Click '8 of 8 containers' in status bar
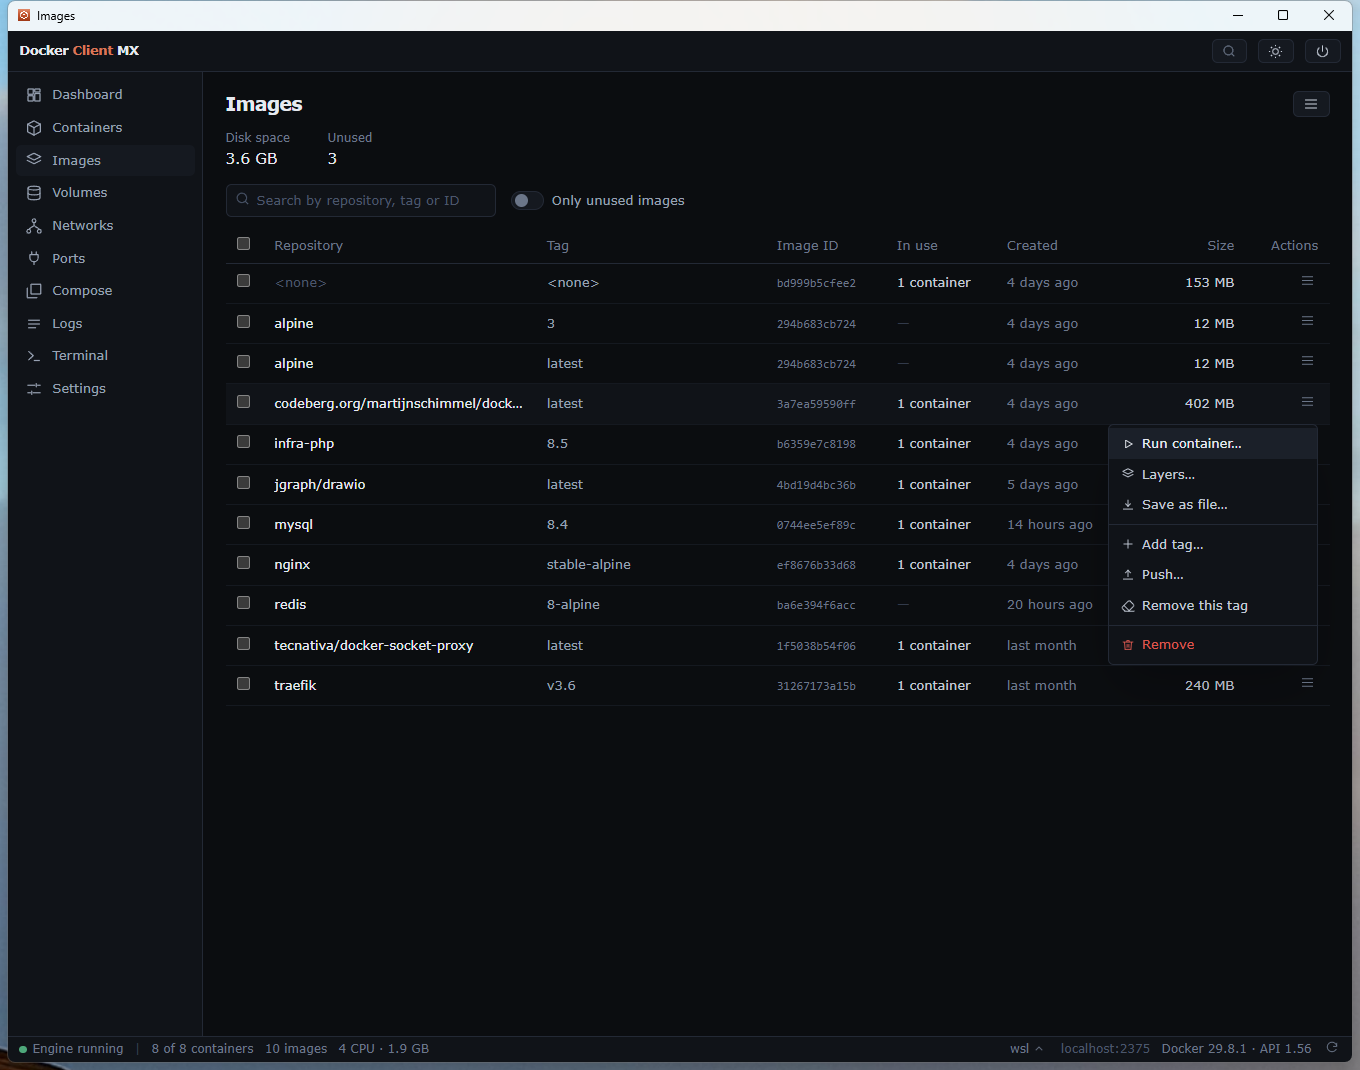Viewport: 1360px width, 1070px height. click(202, 1048)
